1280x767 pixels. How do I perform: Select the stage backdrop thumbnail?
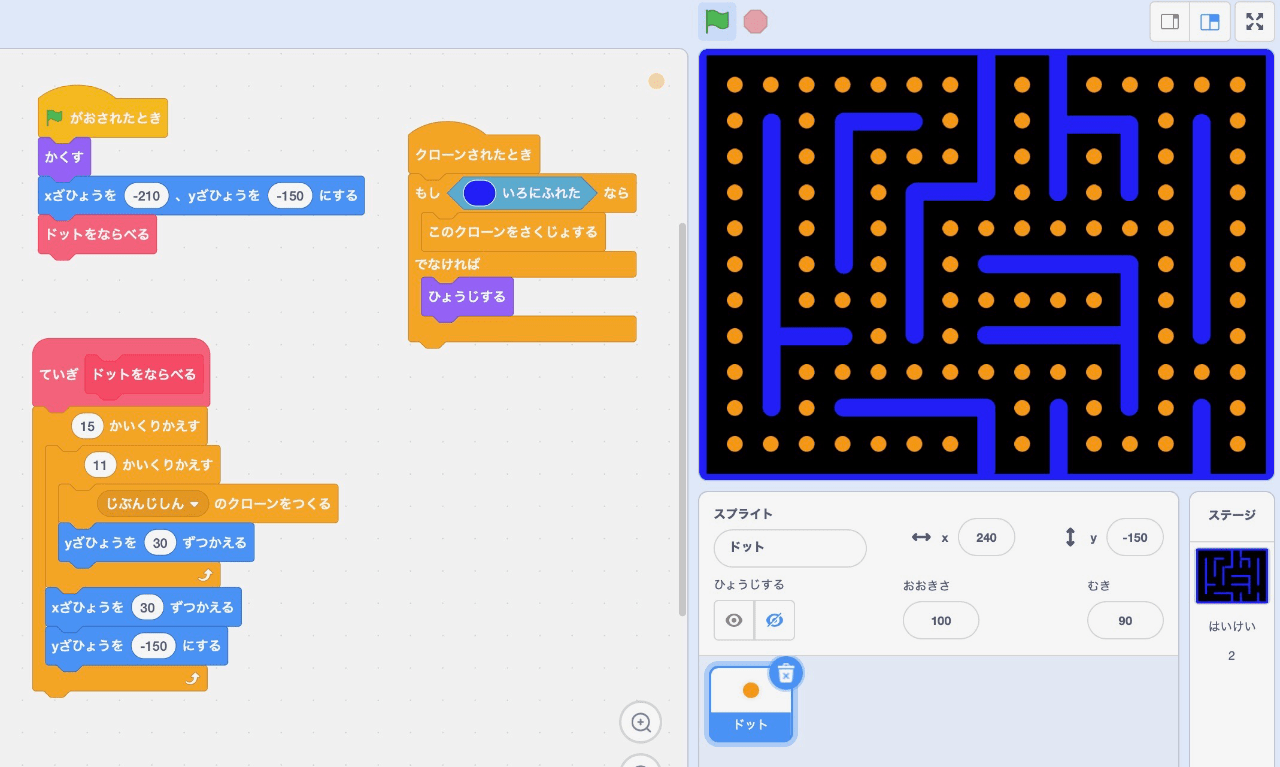coord(1232,576)
